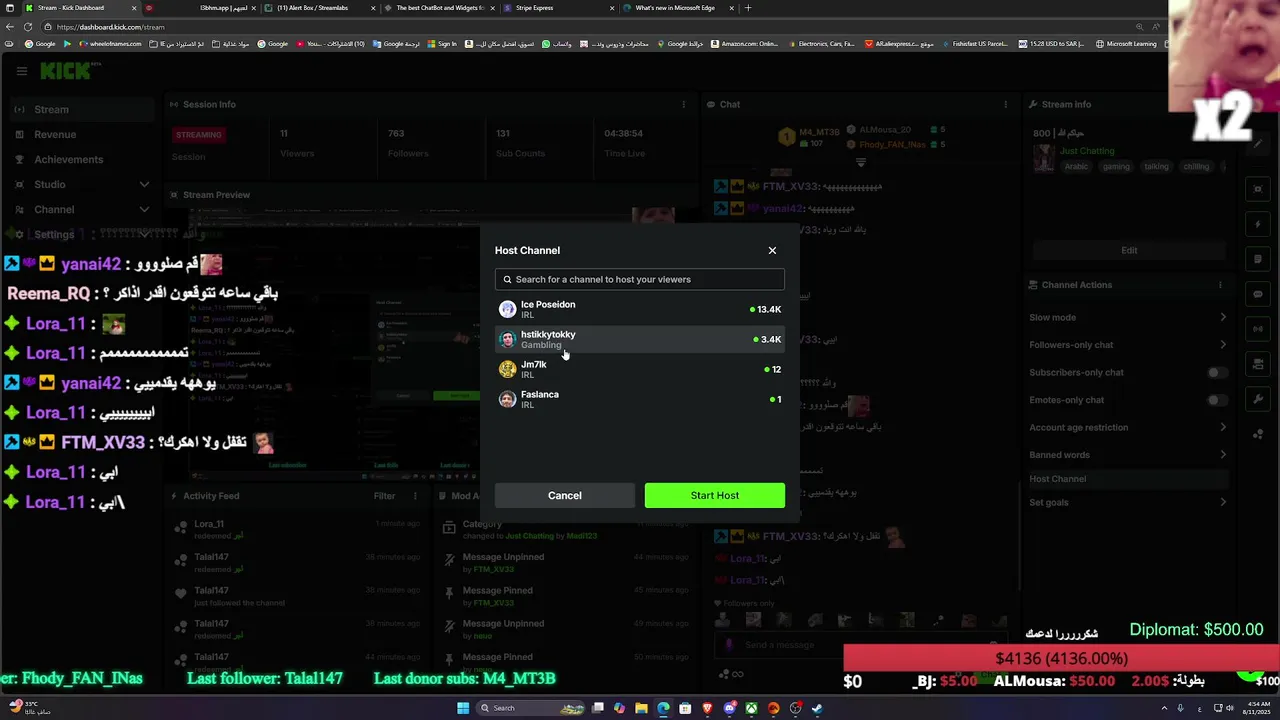1280x720 pixels.
Task: Open Brave browser from taskbar
Action: click(x=707, y=708)
